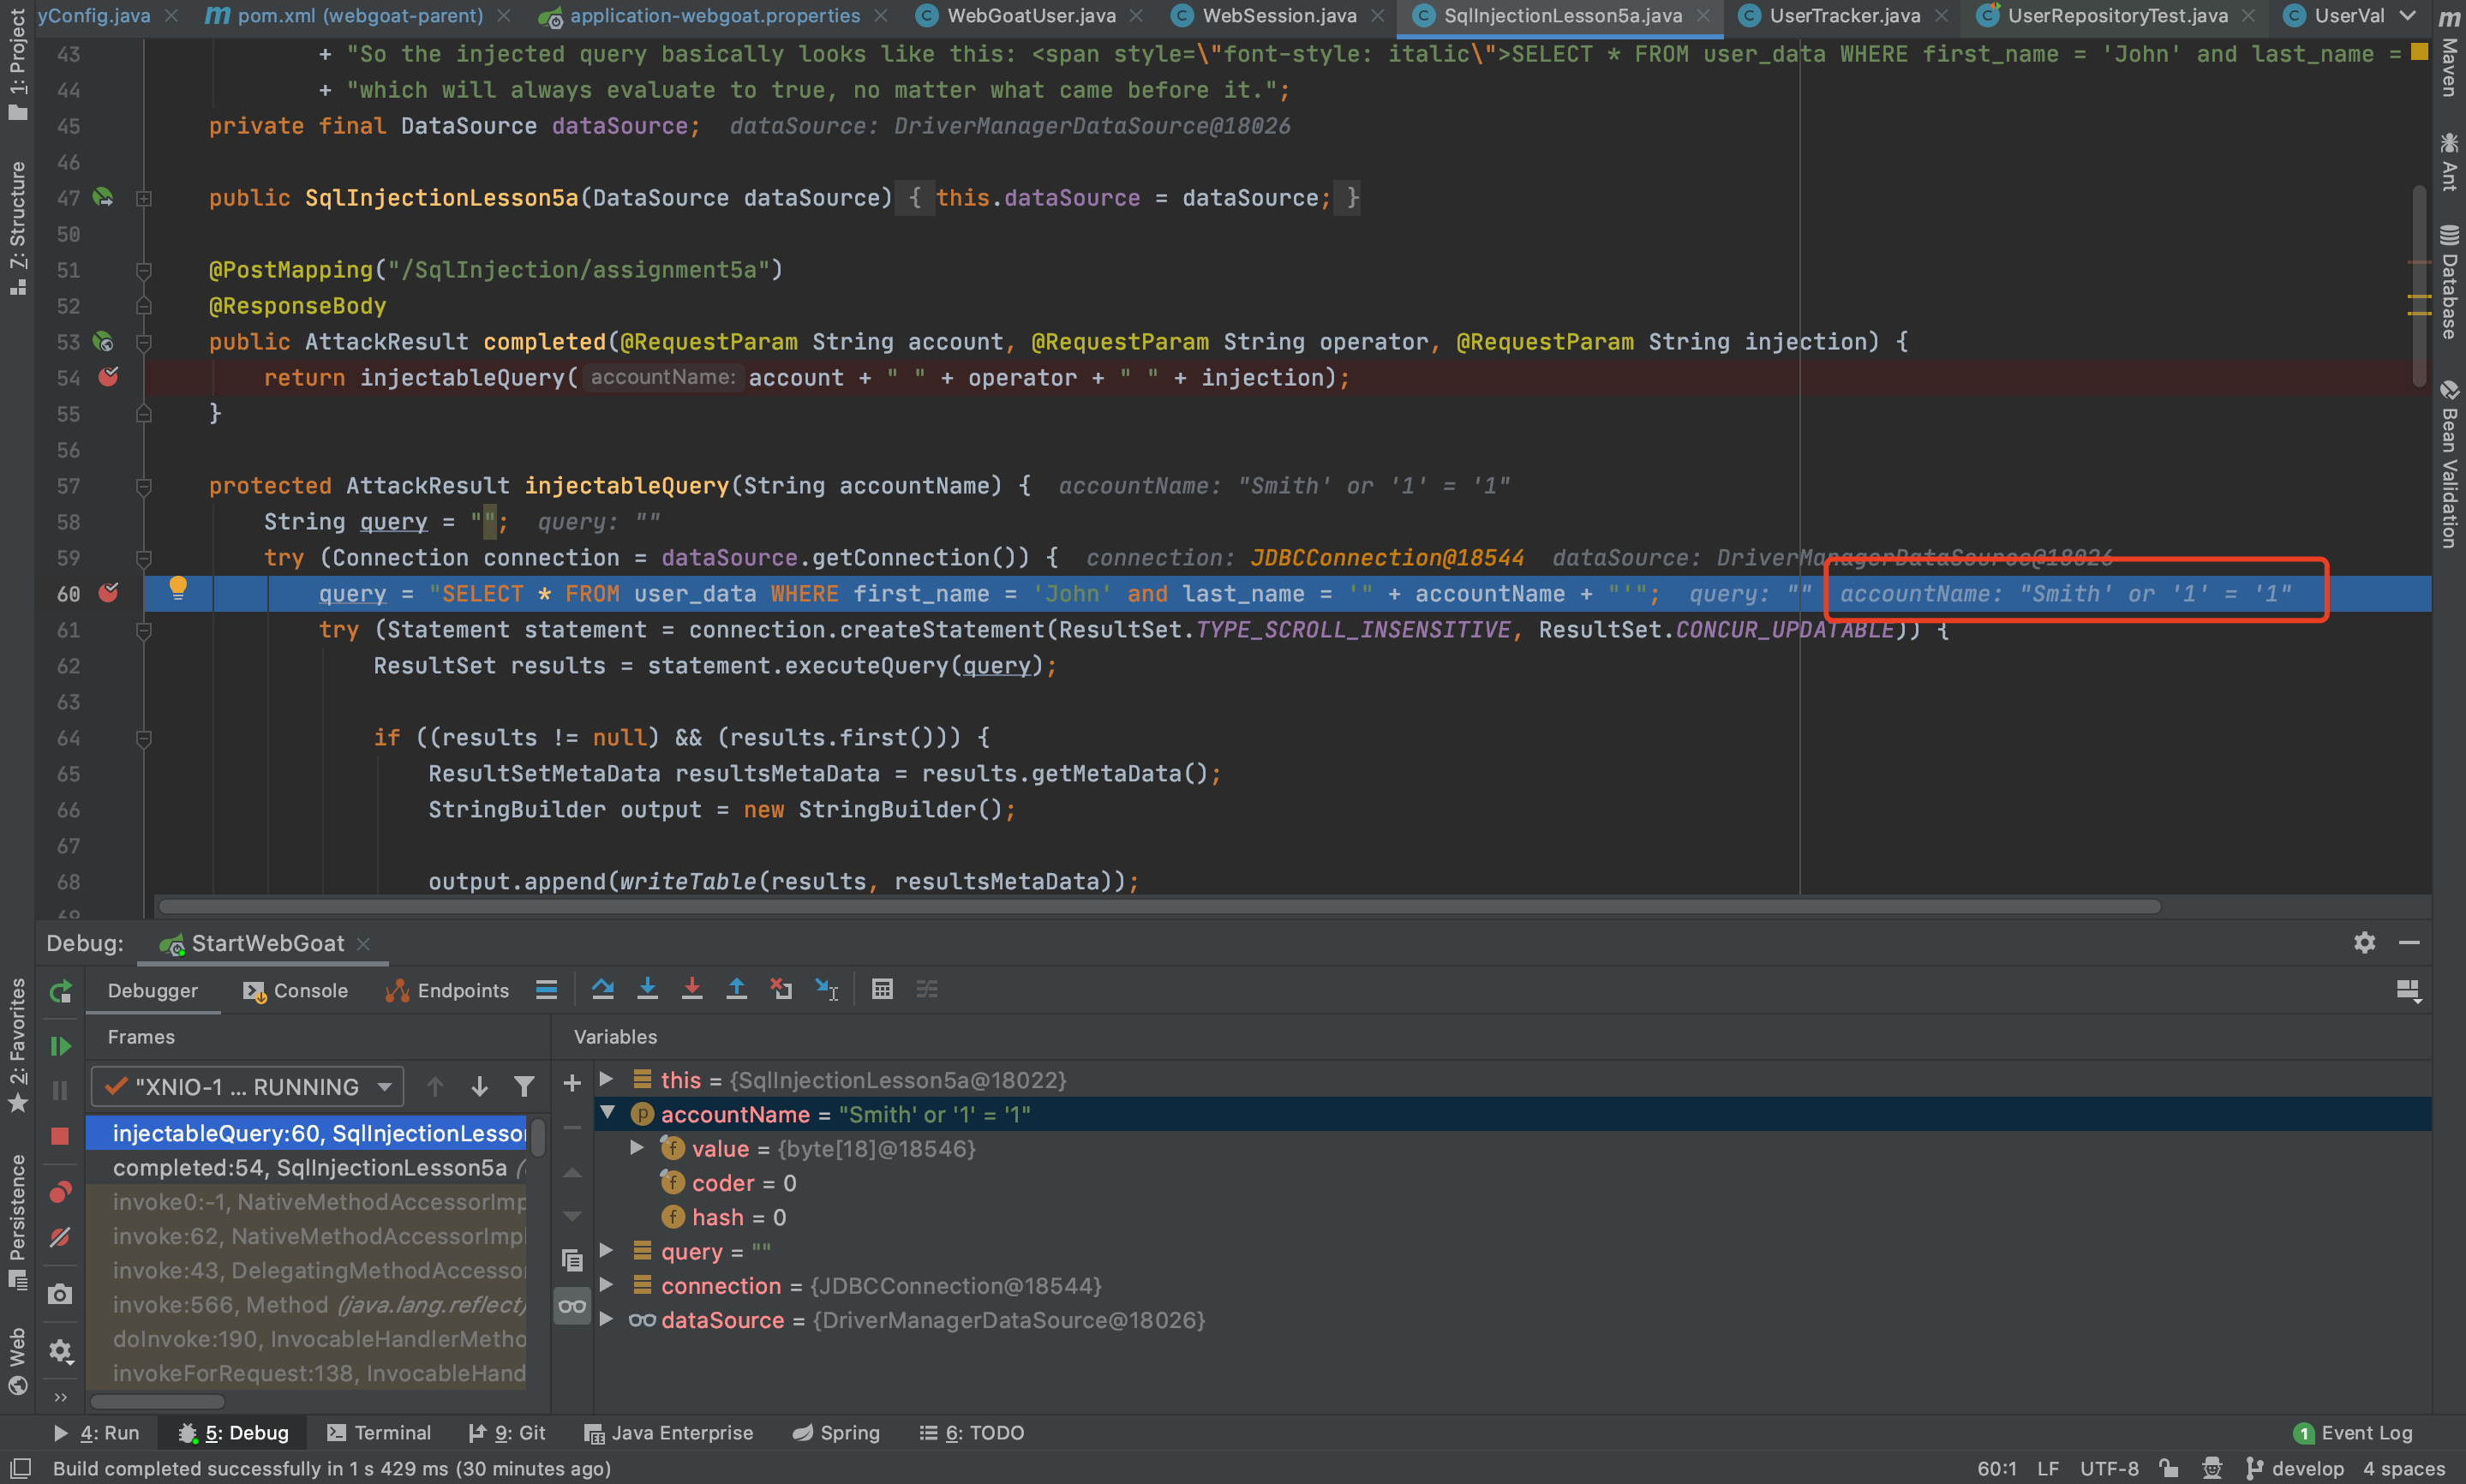
Task: Open the WebSession.java editor tab
Action: point(1278,15)
